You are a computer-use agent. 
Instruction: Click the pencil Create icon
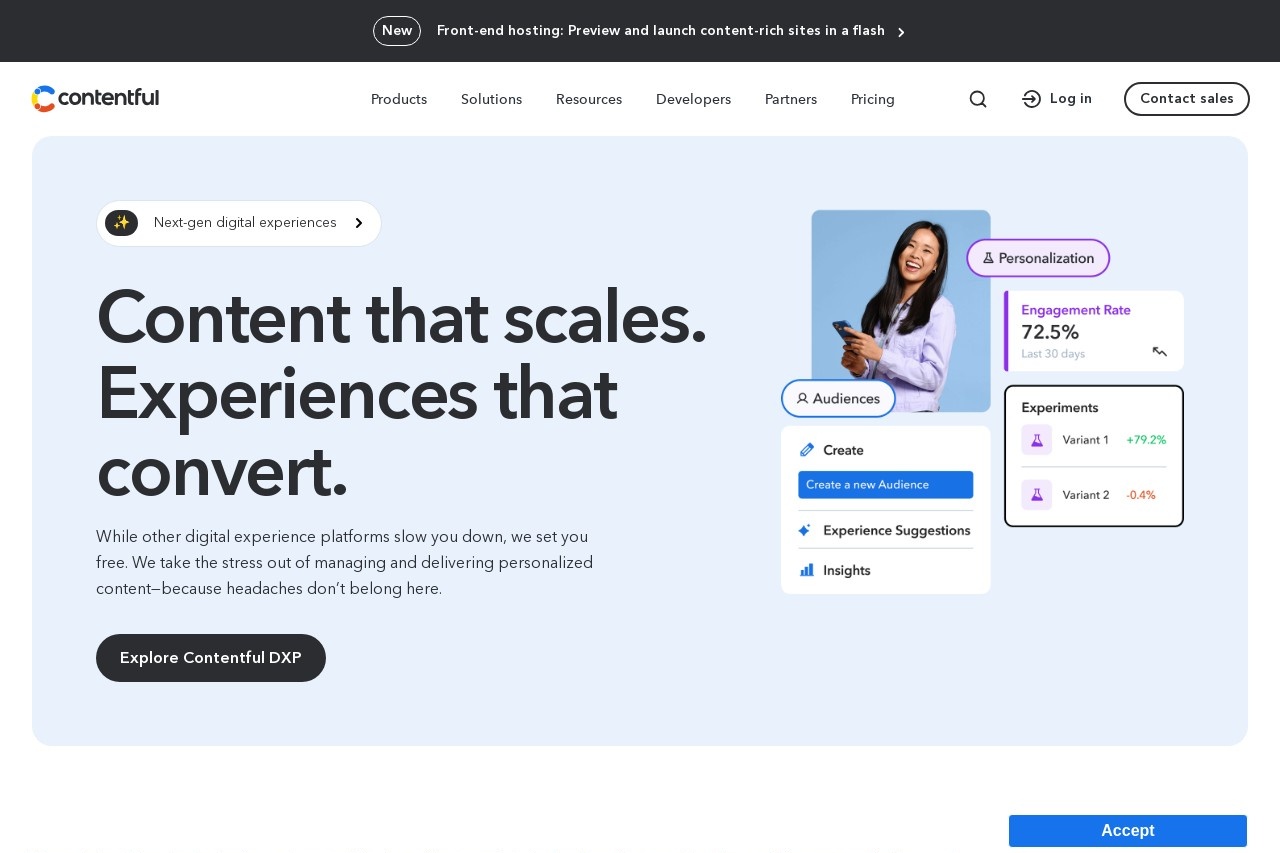click(807, 450)
